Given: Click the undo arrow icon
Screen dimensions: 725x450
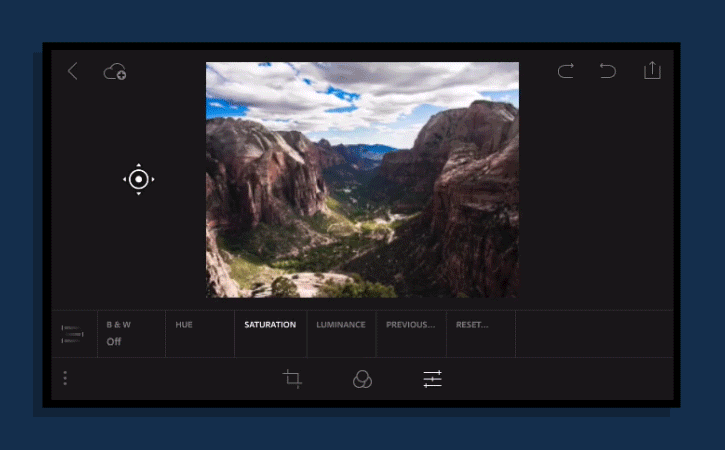Looking at the screenshot, I should tap(607, 71).
